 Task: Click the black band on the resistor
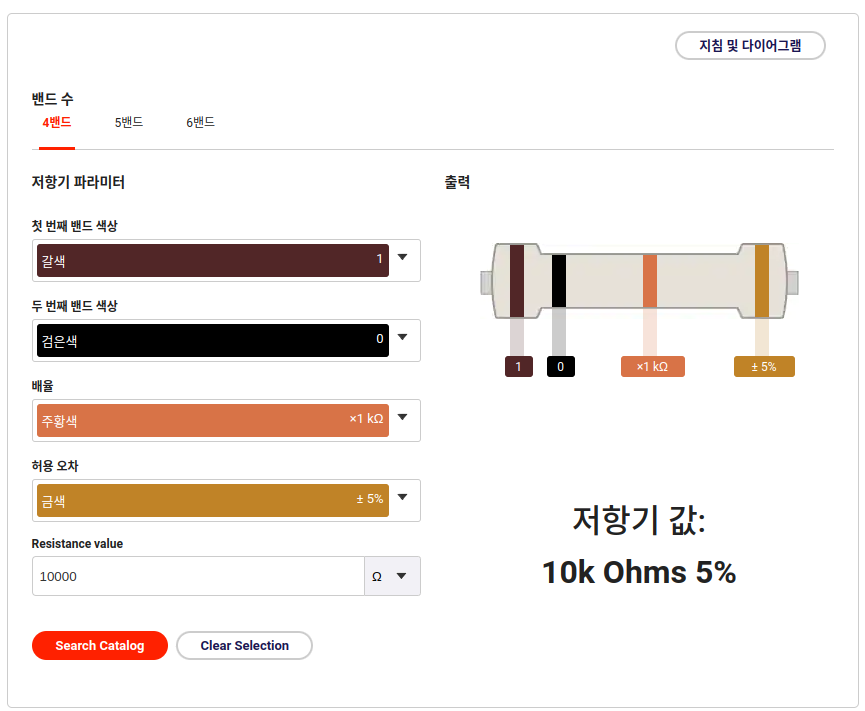559,281
